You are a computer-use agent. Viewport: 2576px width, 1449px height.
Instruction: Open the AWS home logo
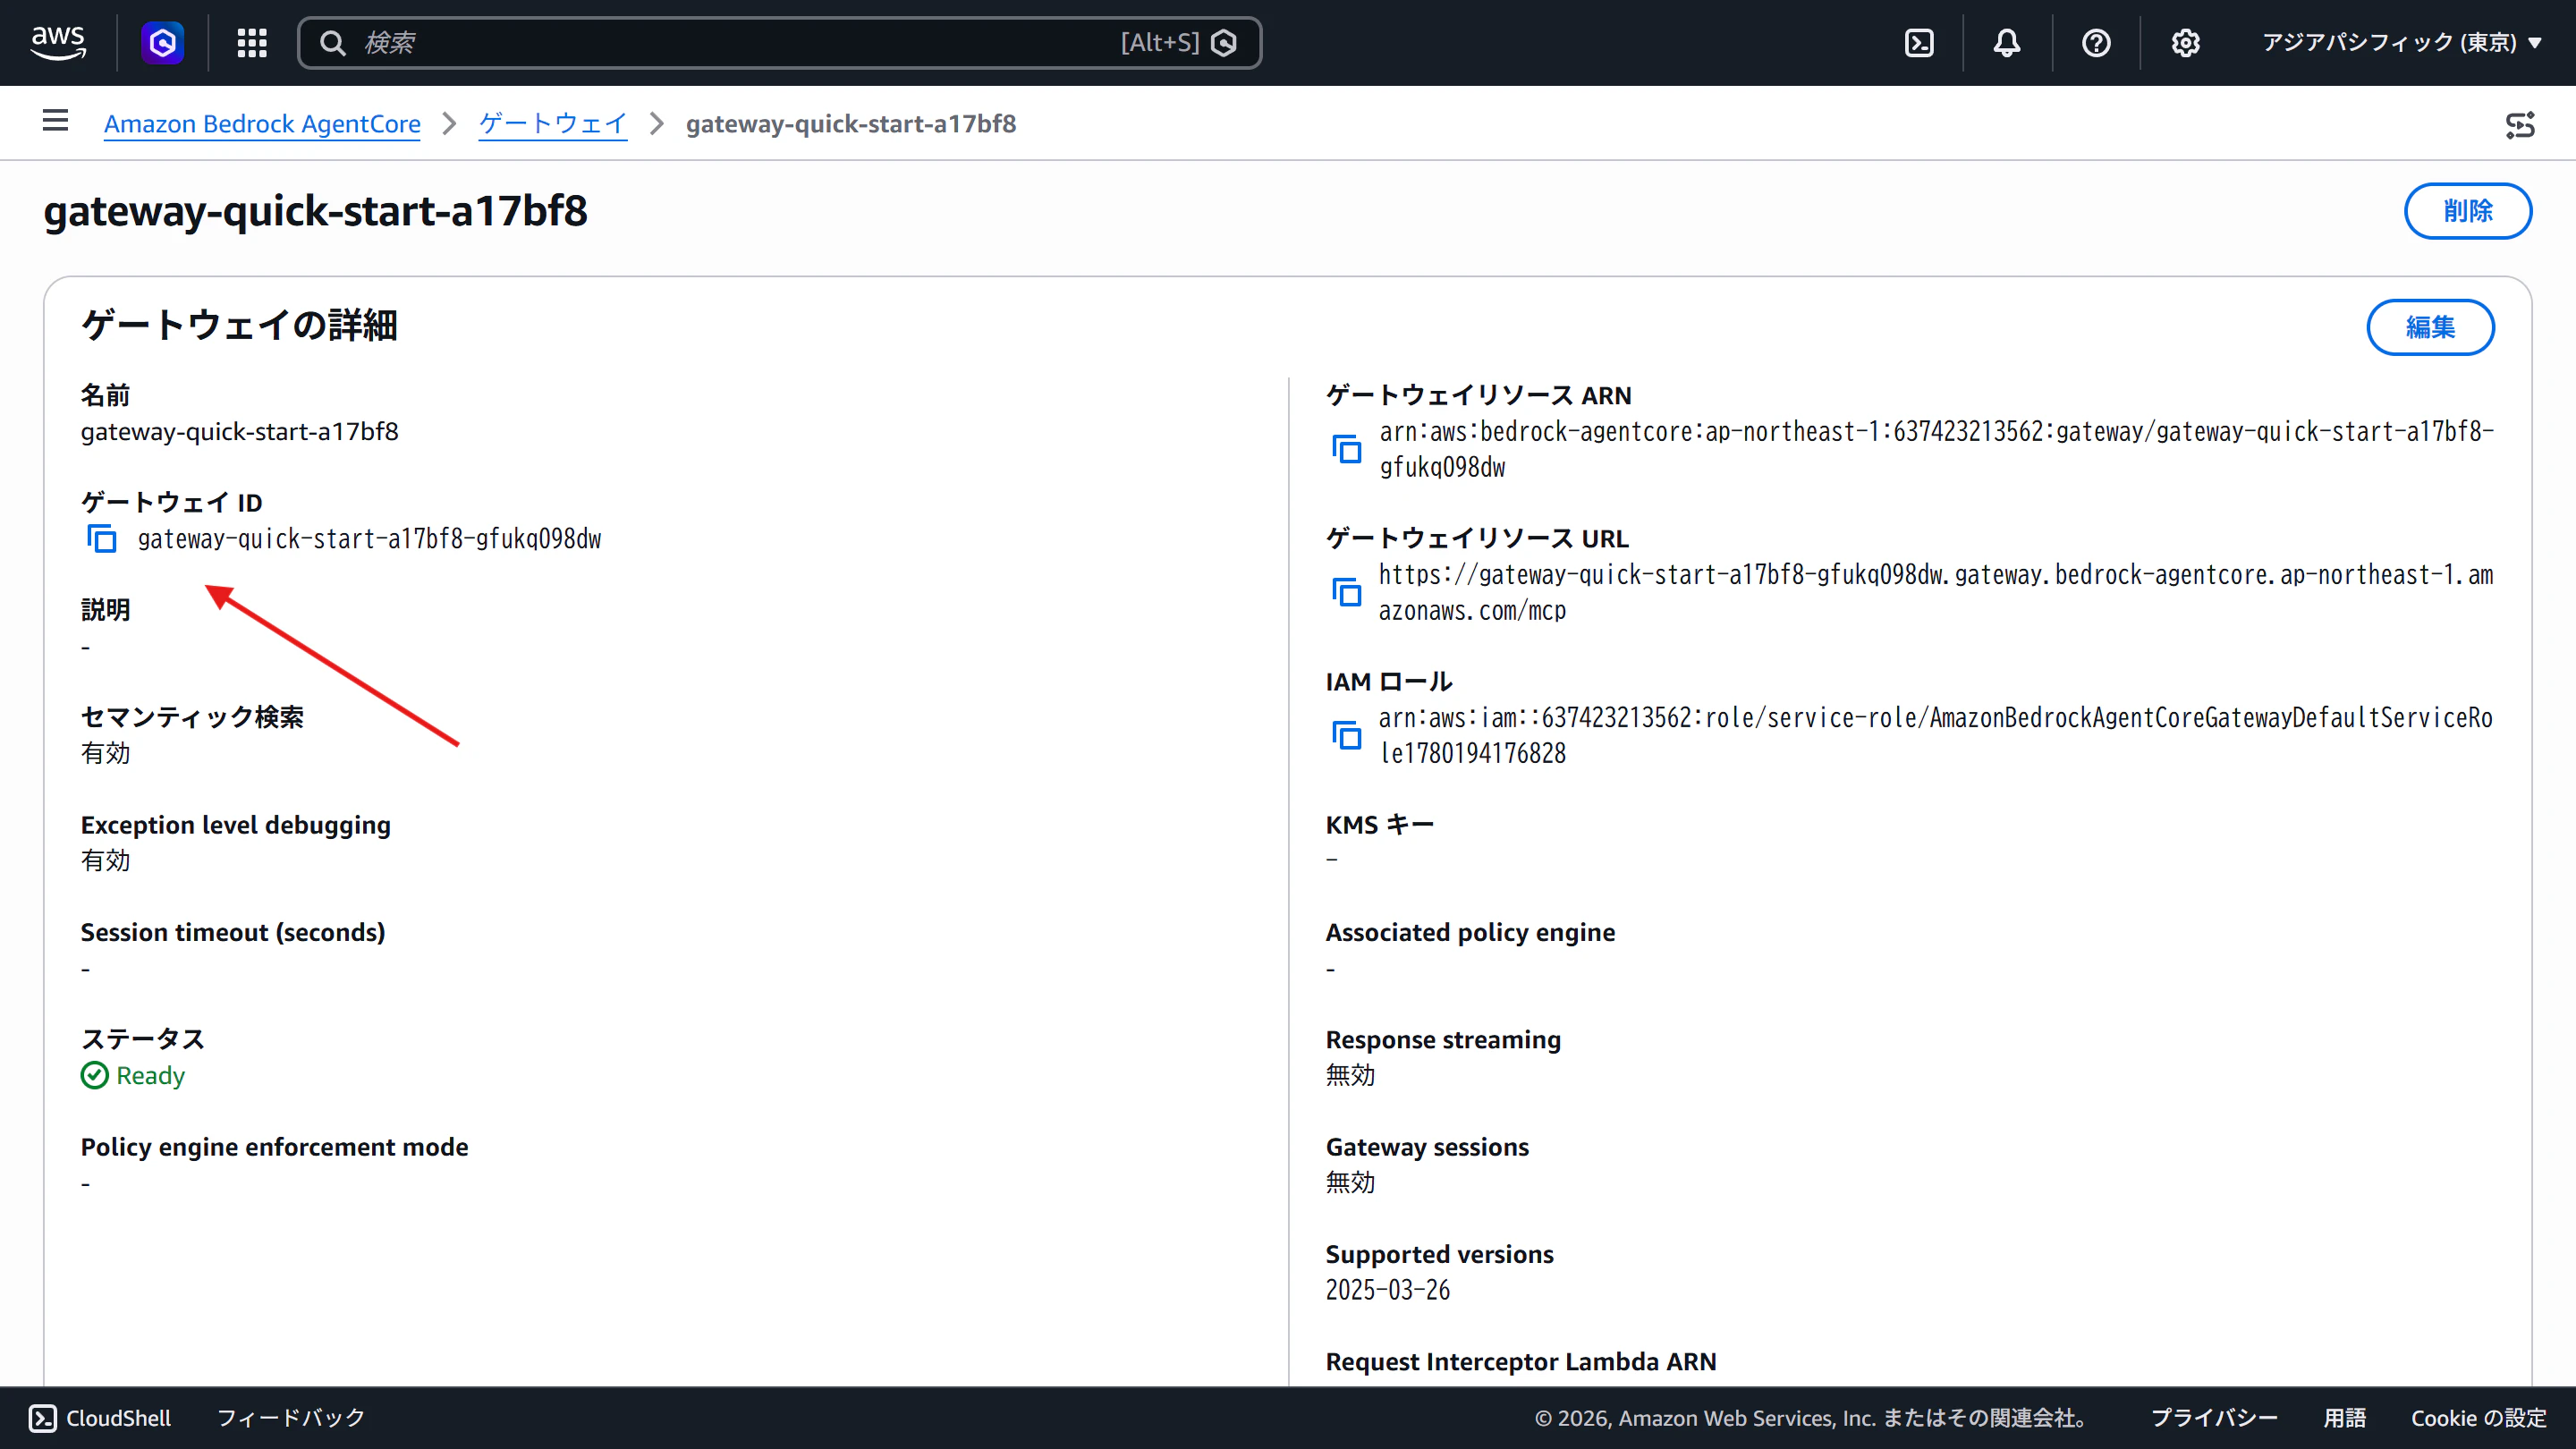pos(58,42)
